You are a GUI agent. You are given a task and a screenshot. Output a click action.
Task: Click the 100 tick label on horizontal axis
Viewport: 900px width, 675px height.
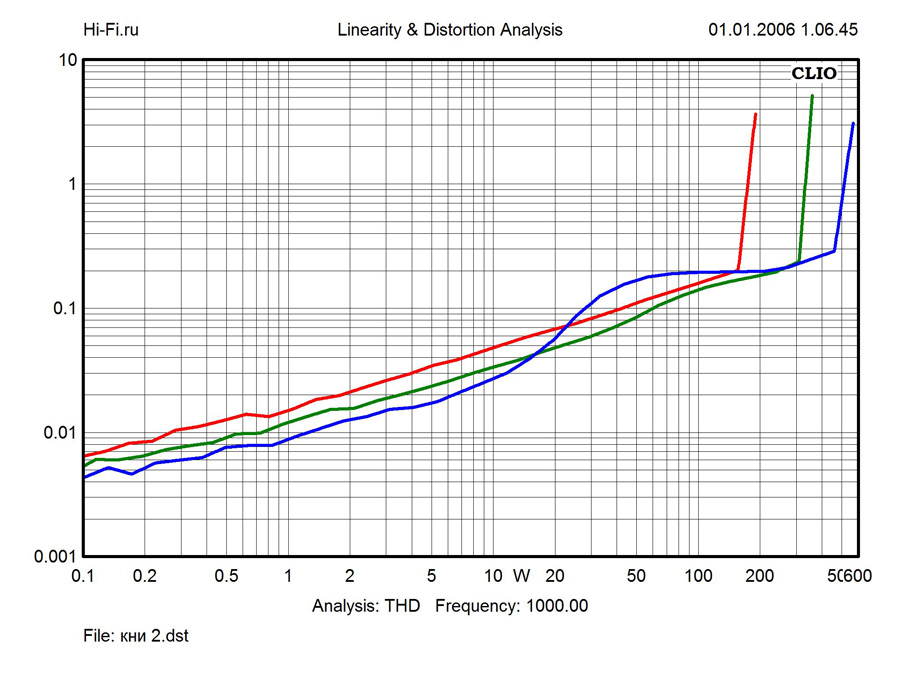pyautogui.click(x=698, y=576)
